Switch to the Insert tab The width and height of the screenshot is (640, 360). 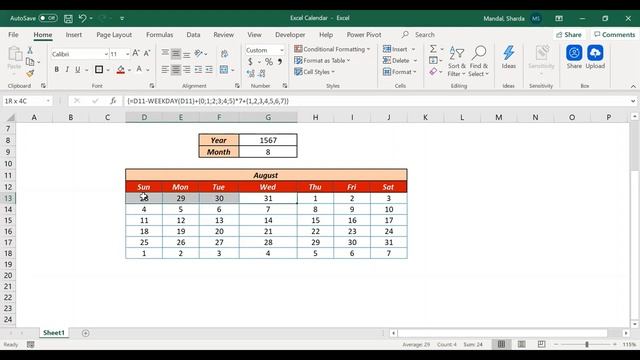(x=73, y=35)
